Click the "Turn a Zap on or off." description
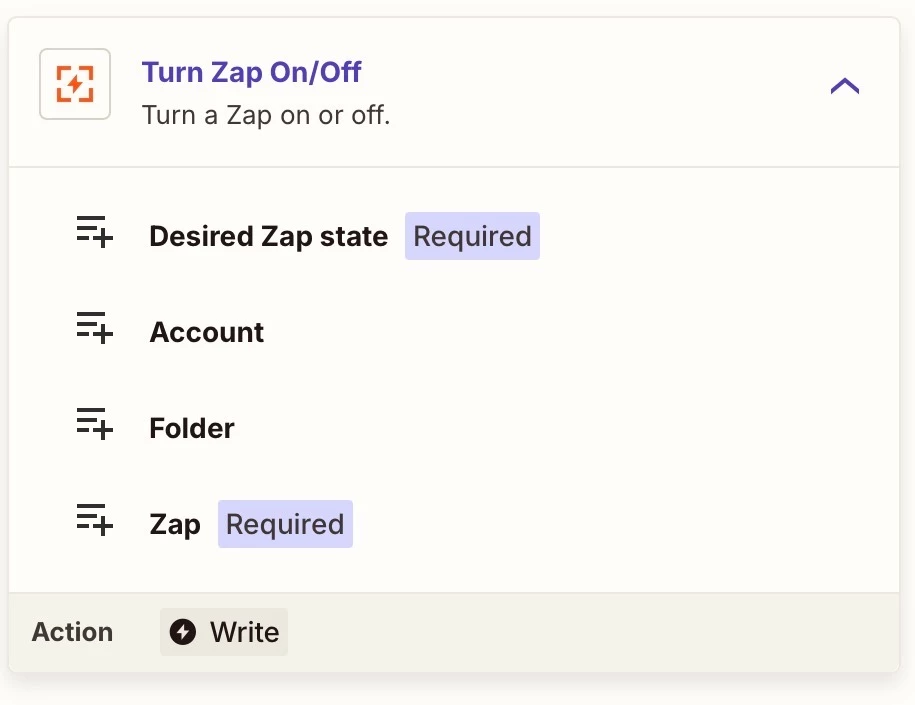Screen dimensions: 915x705 tap(266, 115)
